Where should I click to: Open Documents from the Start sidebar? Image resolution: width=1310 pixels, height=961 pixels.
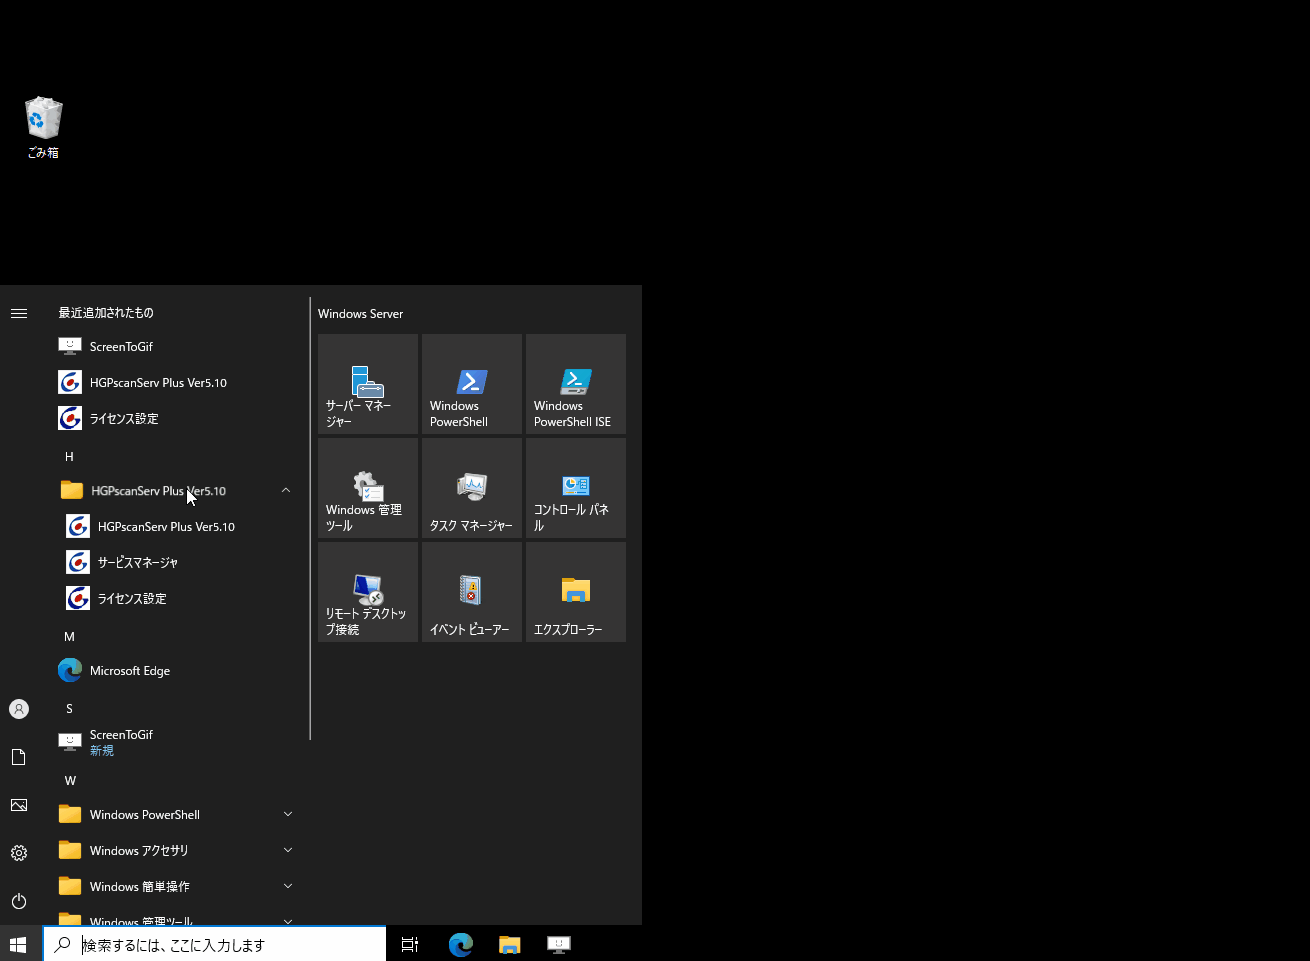point(19,757)
